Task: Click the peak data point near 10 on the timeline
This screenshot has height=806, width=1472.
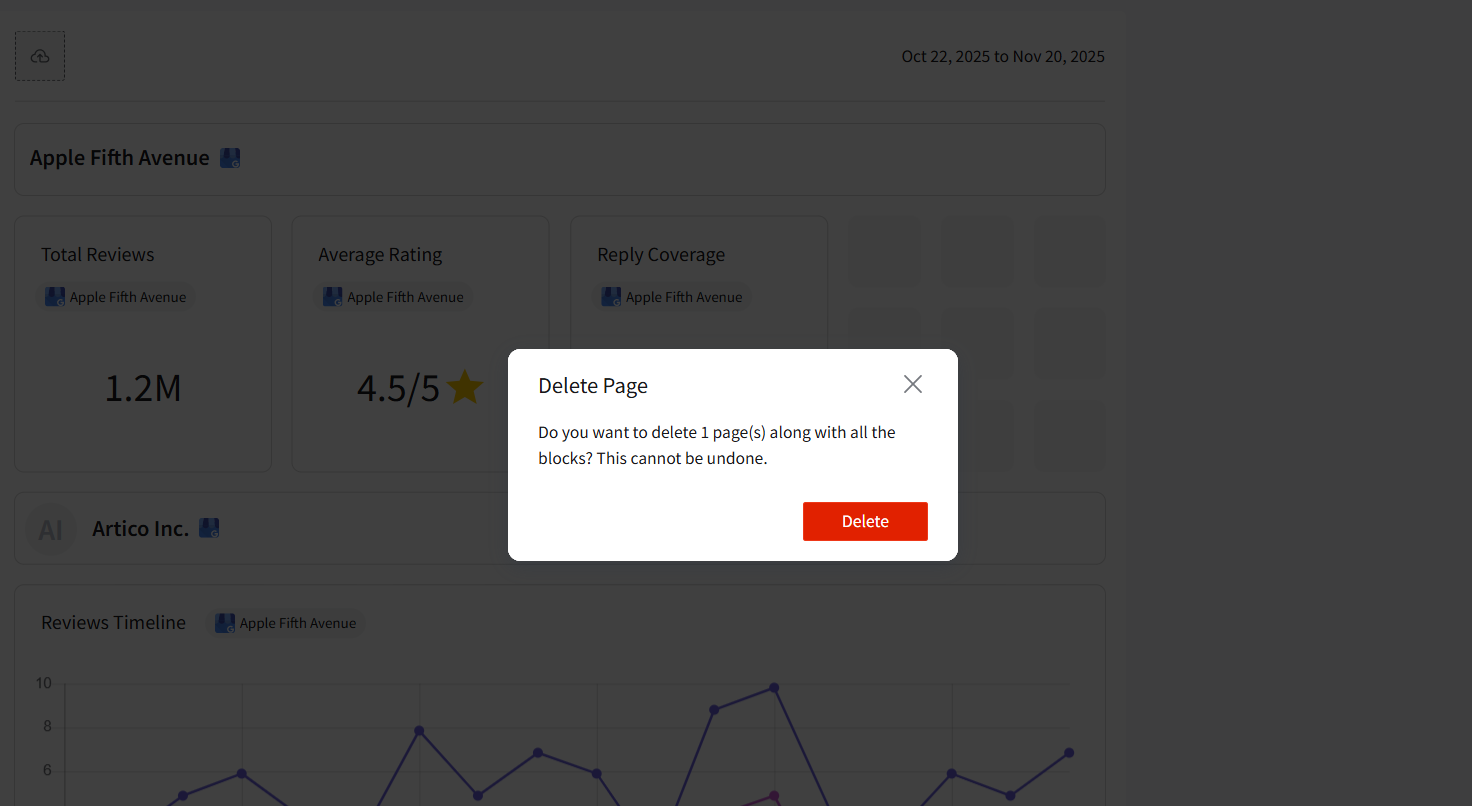Action: (x=774, y=688)
